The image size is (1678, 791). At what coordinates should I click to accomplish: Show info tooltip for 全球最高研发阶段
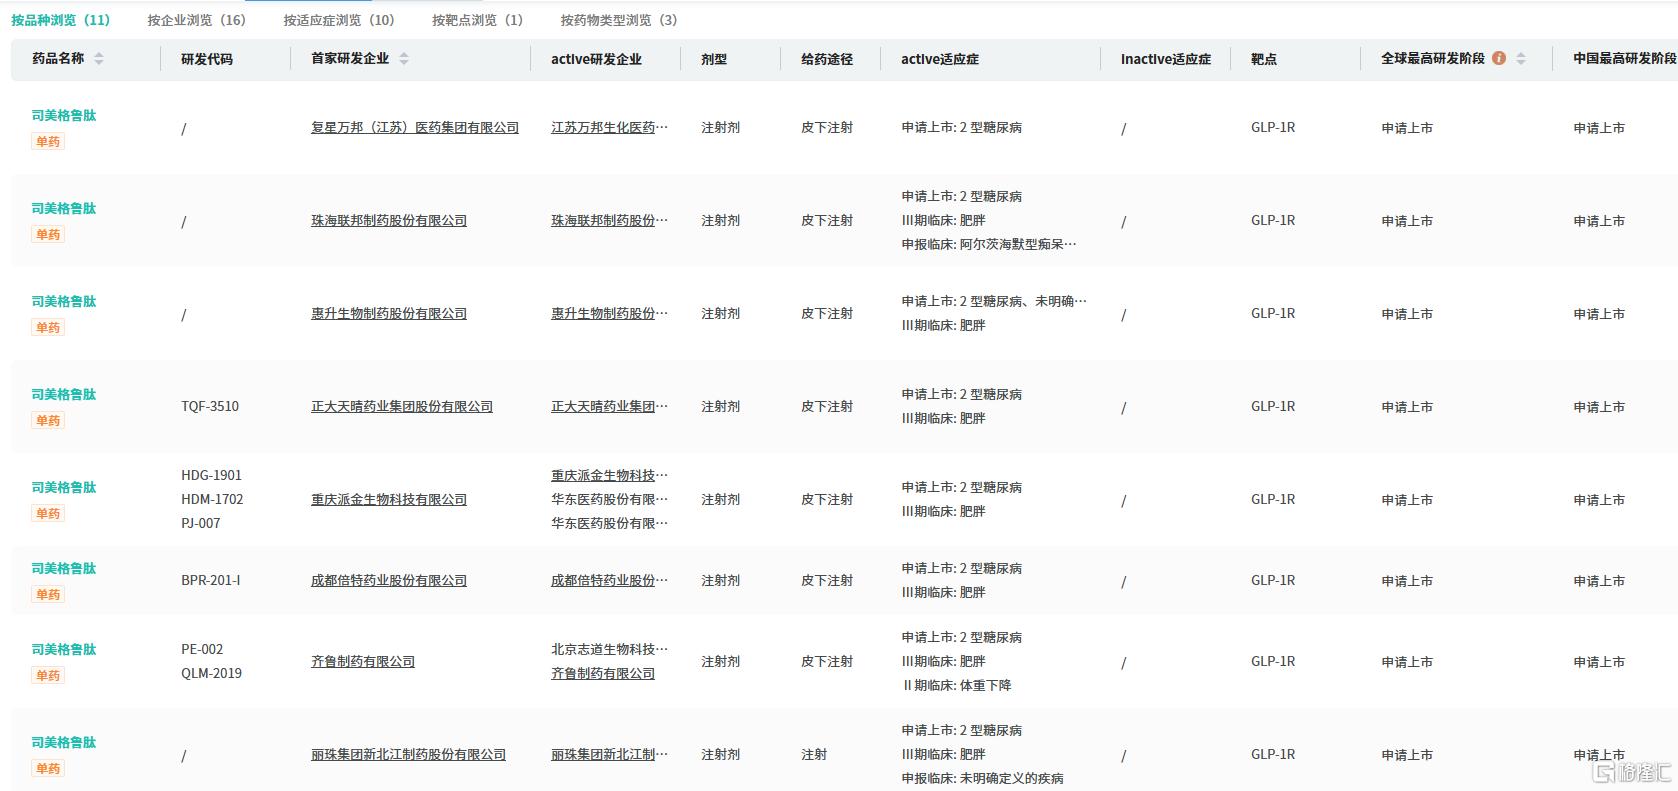[1499, 58]
